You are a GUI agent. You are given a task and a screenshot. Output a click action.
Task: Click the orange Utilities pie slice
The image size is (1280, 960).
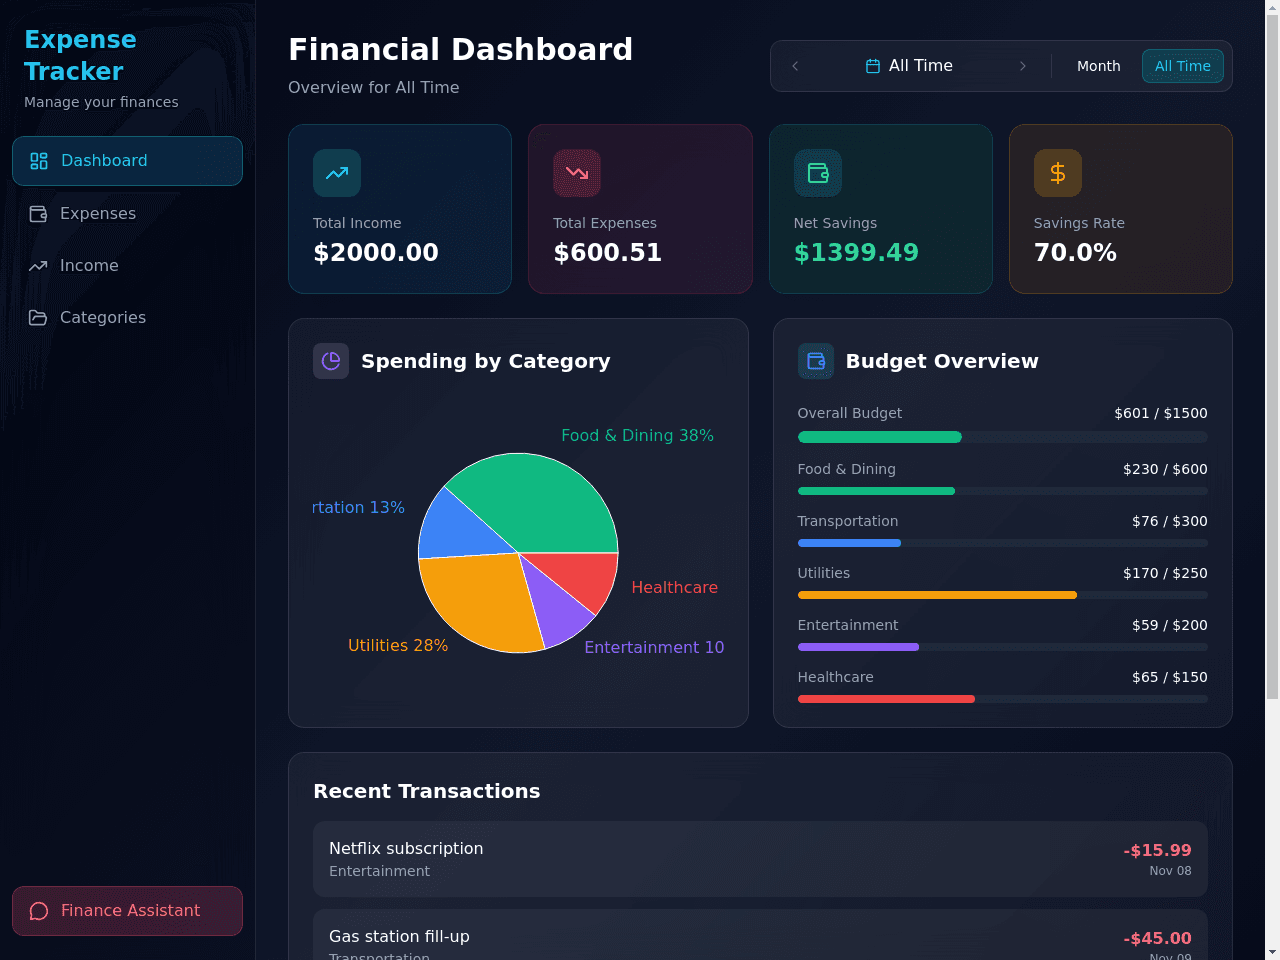click(x=480, y=600)
